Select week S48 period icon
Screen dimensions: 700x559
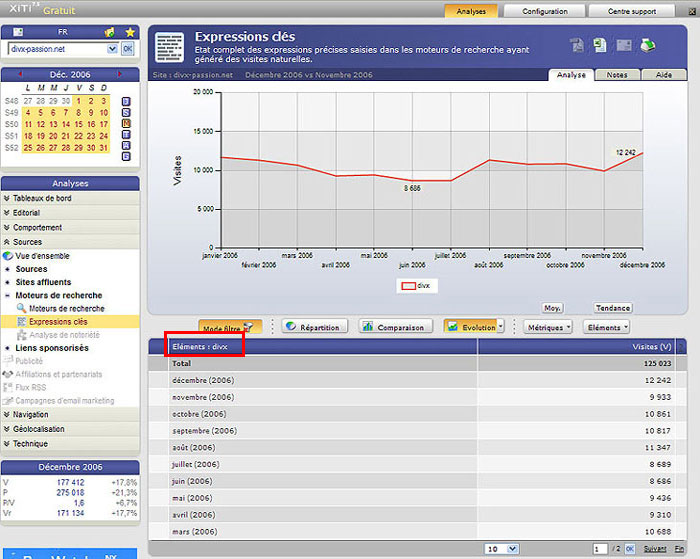(126, 101)
